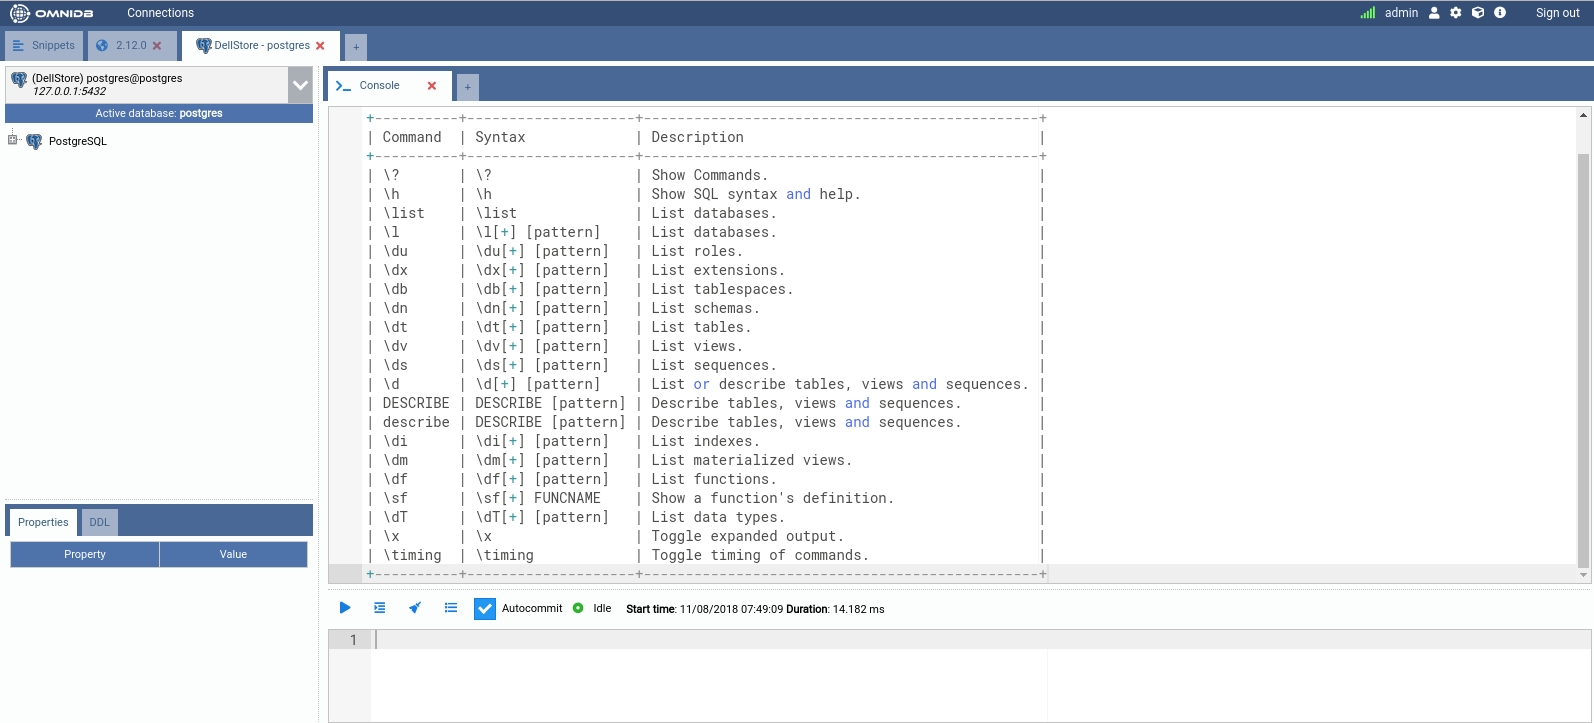Click the console output scrollbar

coord(1583,360)
